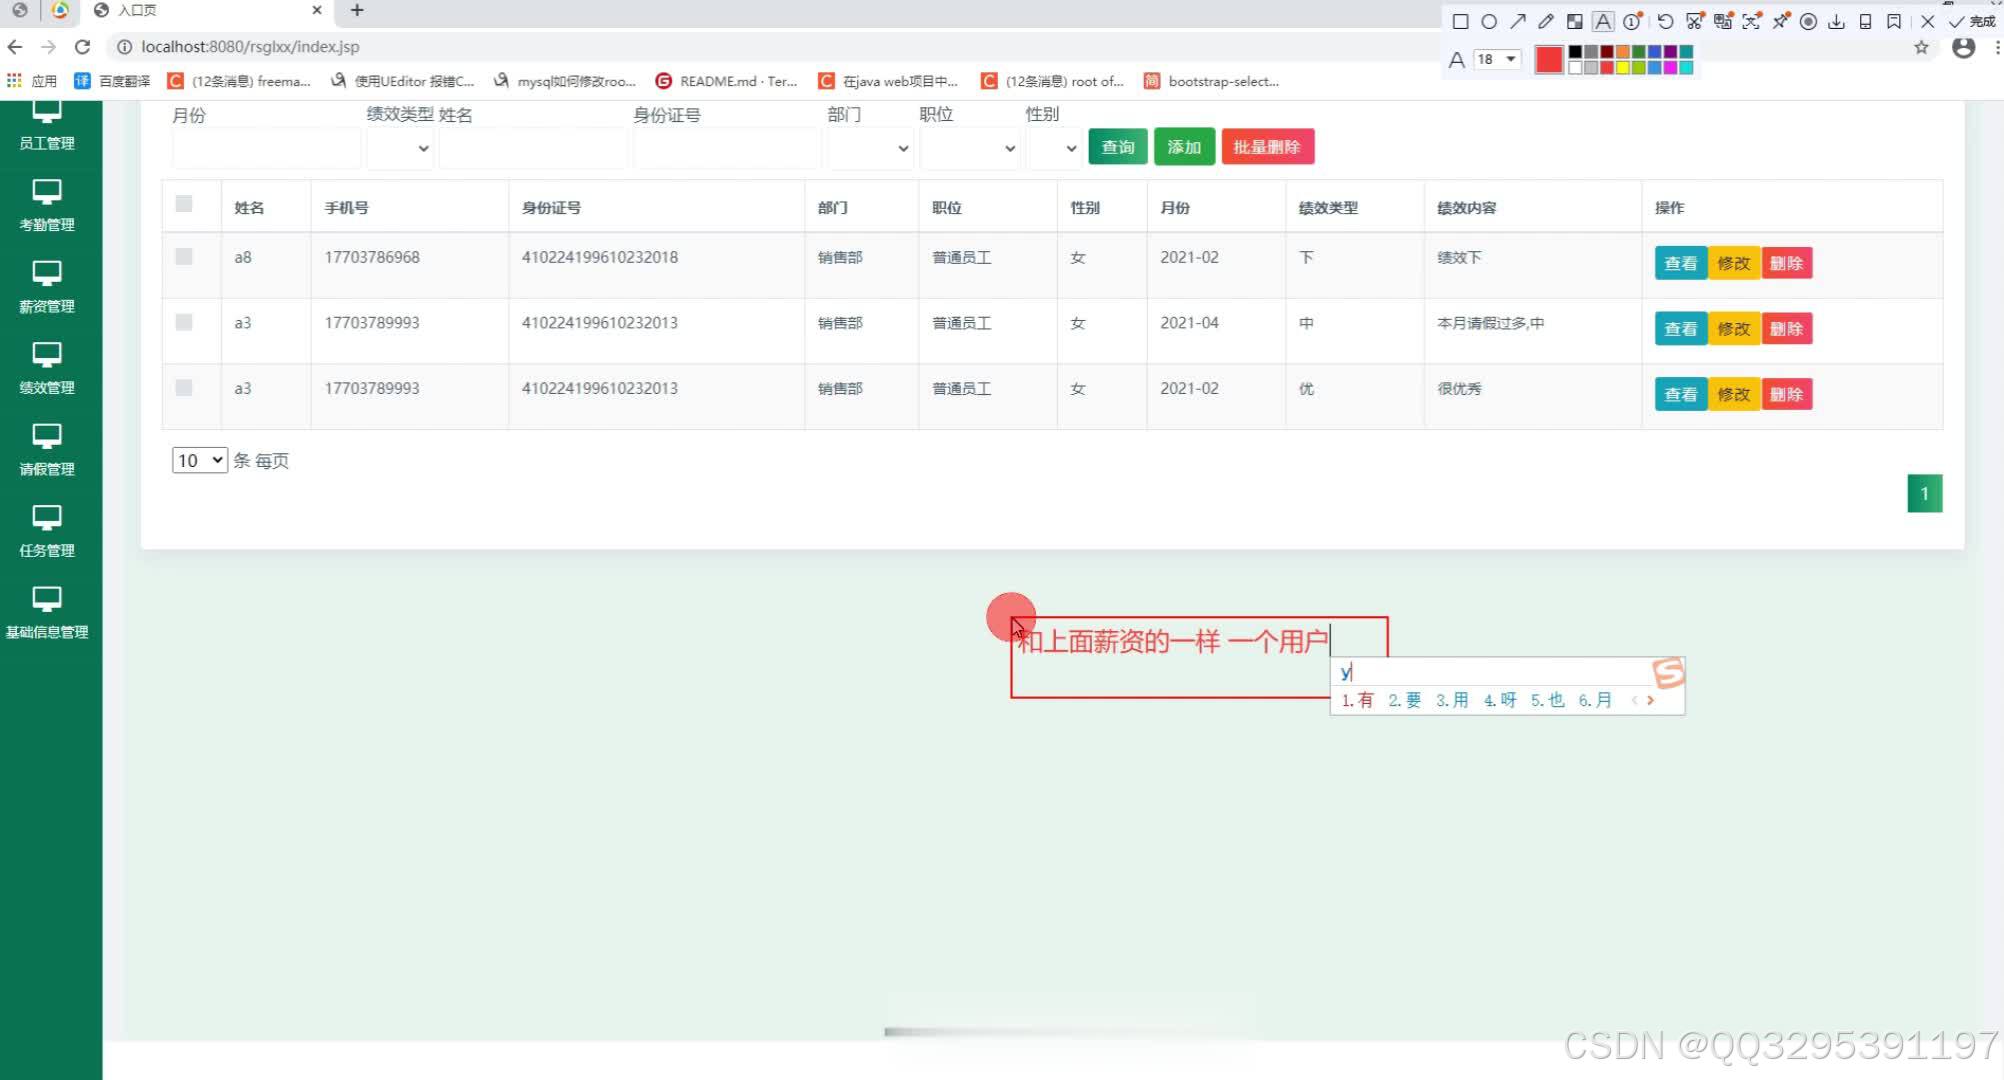Click the translate screenshot tool

pos(1723,21)
